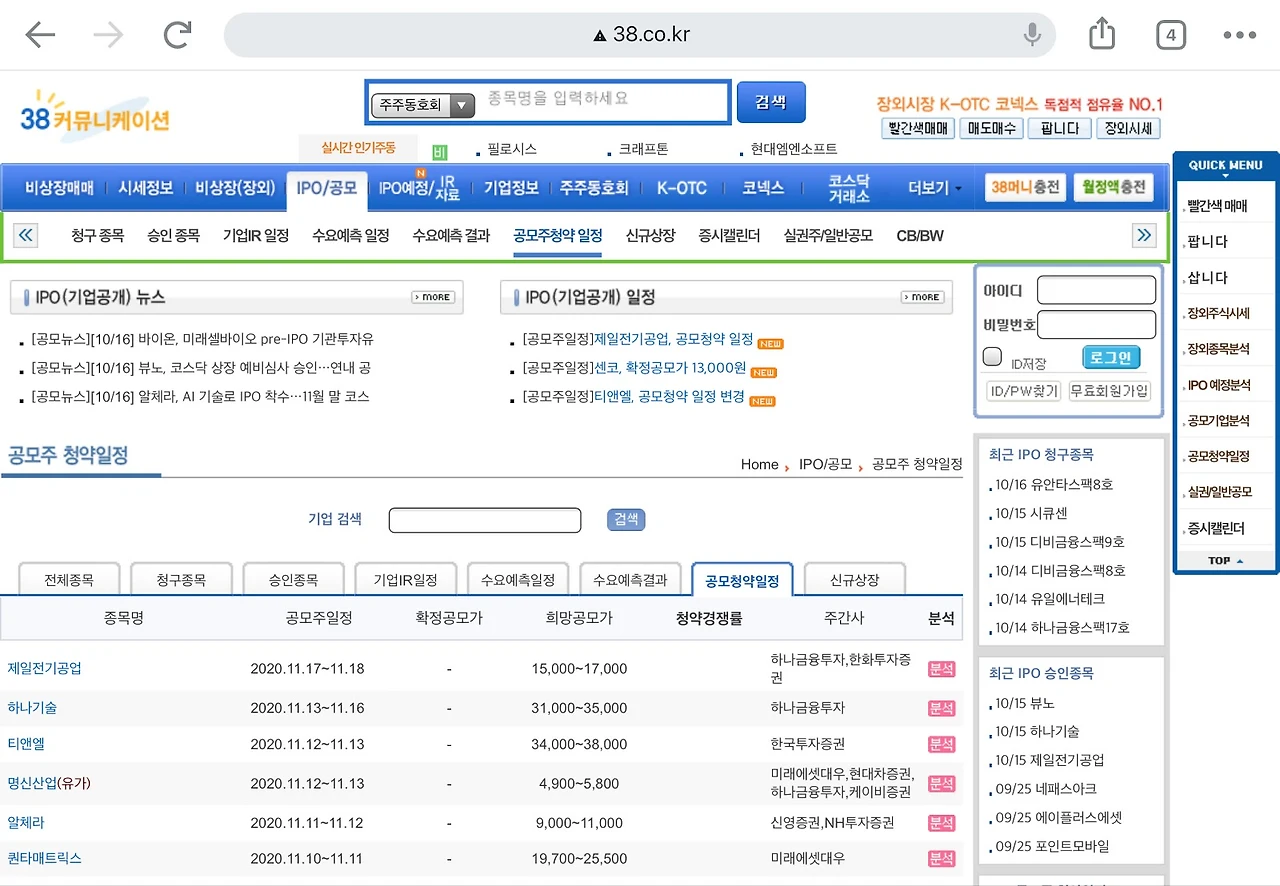The image size is (1280, 886).
Task: Open the IPO/공모 main menu
Action: (x=327, y=188)
